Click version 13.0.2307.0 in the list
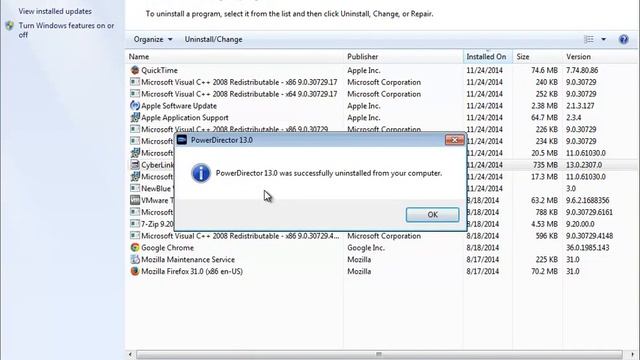 click(584, 165)
